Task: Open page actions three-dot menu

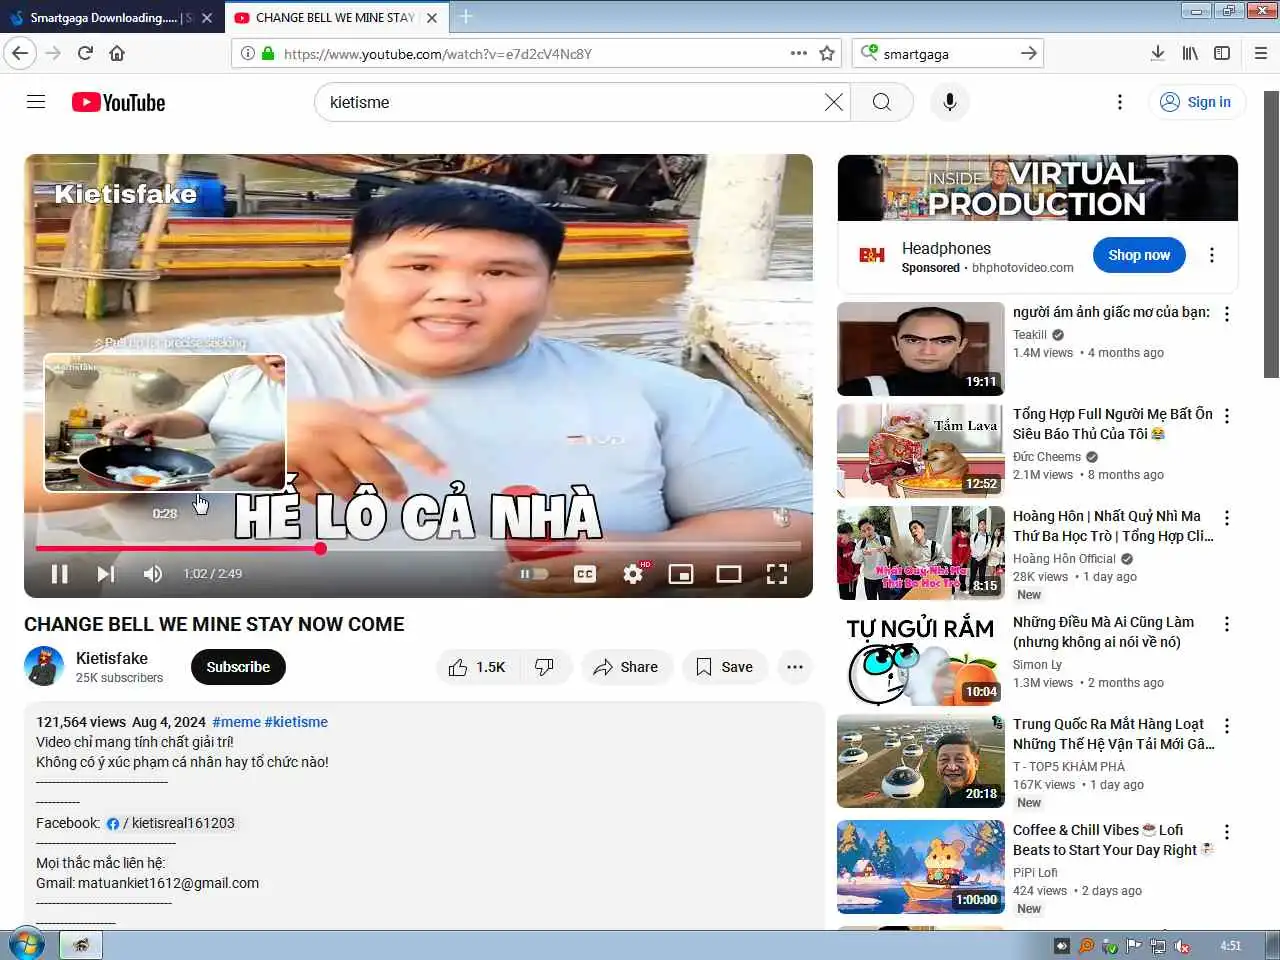Action: [798, 53]
